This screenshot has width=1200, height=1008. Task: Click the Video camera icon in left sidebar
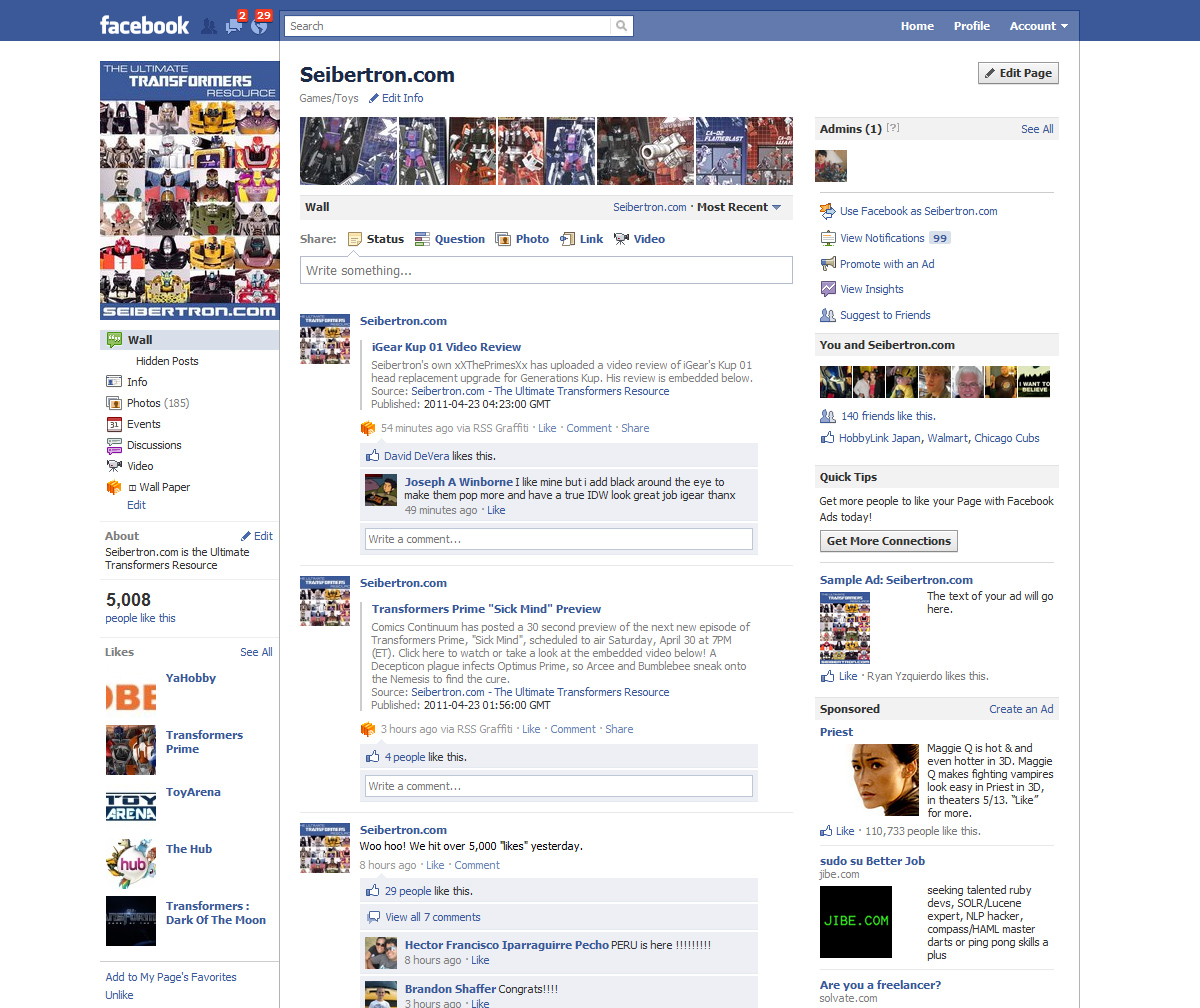(x=114, y=466)
